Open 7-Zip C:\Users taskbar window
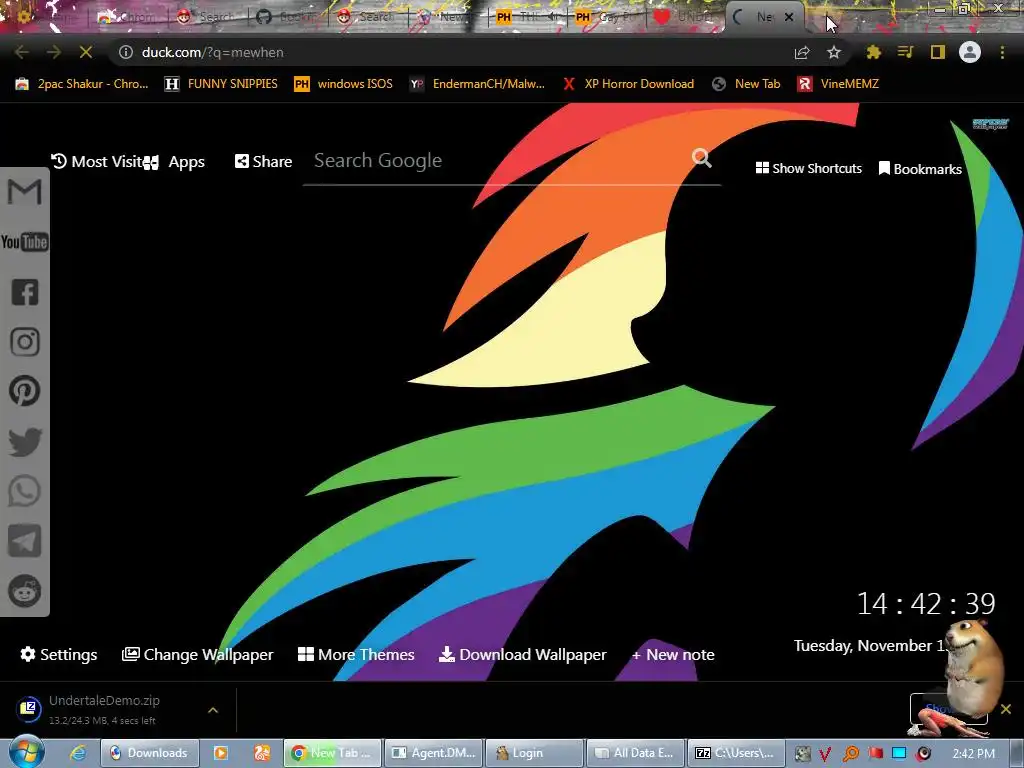The width and height of the screenshot is (1024, 768). pyautogui.click(x=735, y=753)
